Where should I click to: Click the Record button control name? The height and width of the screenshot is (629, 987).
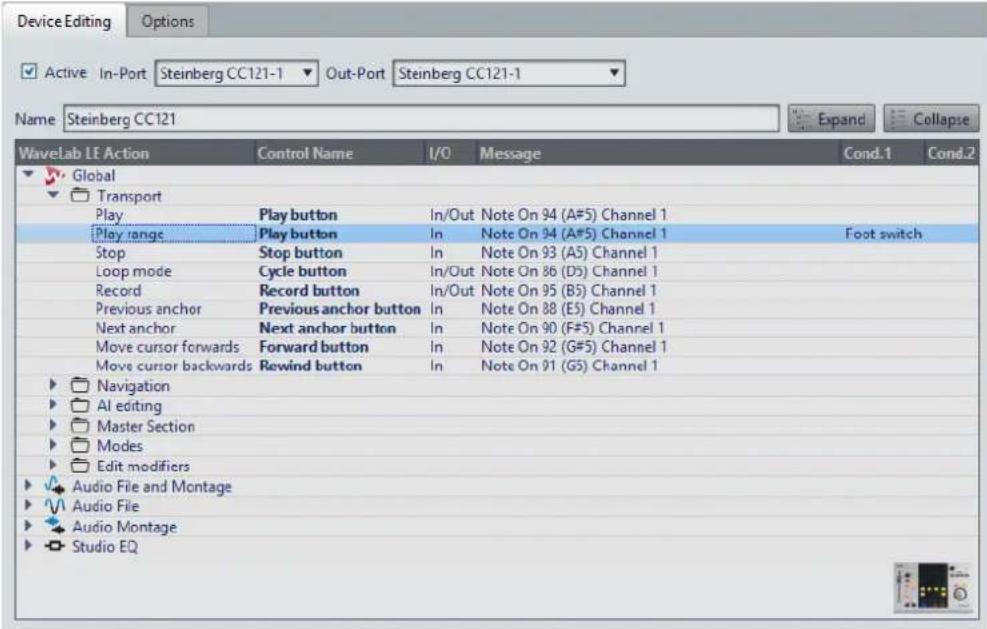coord(309,290)
